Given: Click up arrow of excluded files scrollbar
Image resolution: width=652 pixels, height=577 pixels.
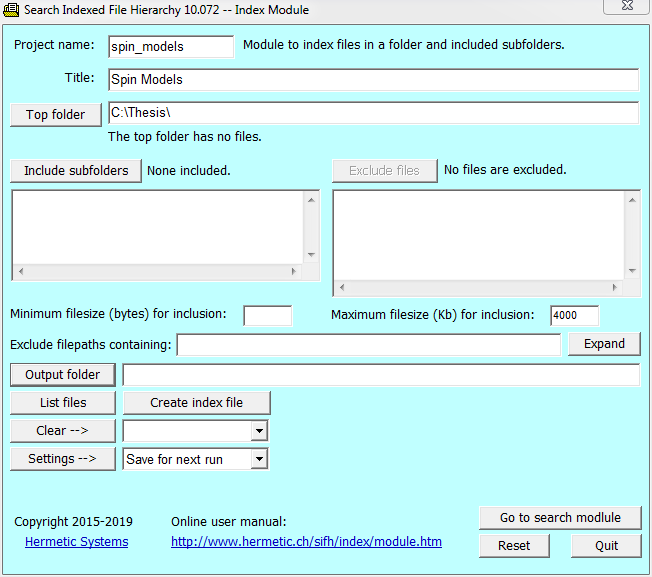Looking at the screenshot, I should pyautogui.click(x=632, y=200).
